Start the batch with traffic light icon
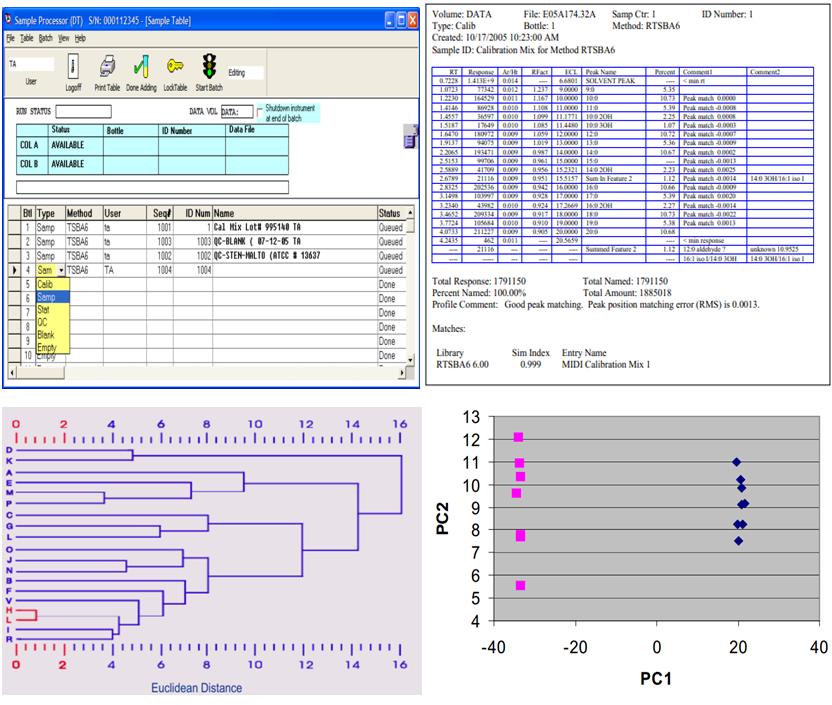The height and width of the screenshot is (705, 832). [x=209, y=67]
